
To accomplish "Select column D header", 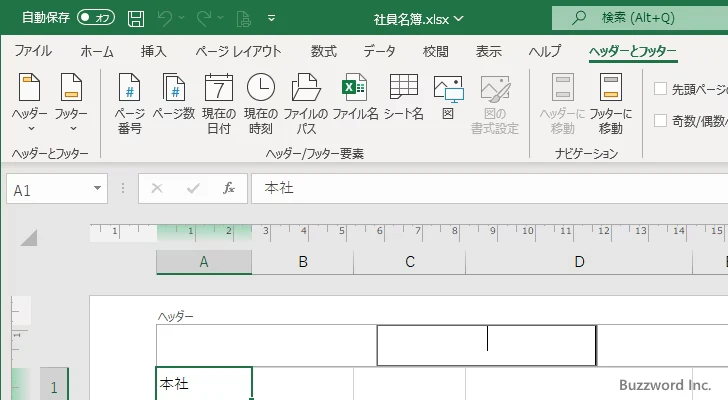I will tap(579, 262).
